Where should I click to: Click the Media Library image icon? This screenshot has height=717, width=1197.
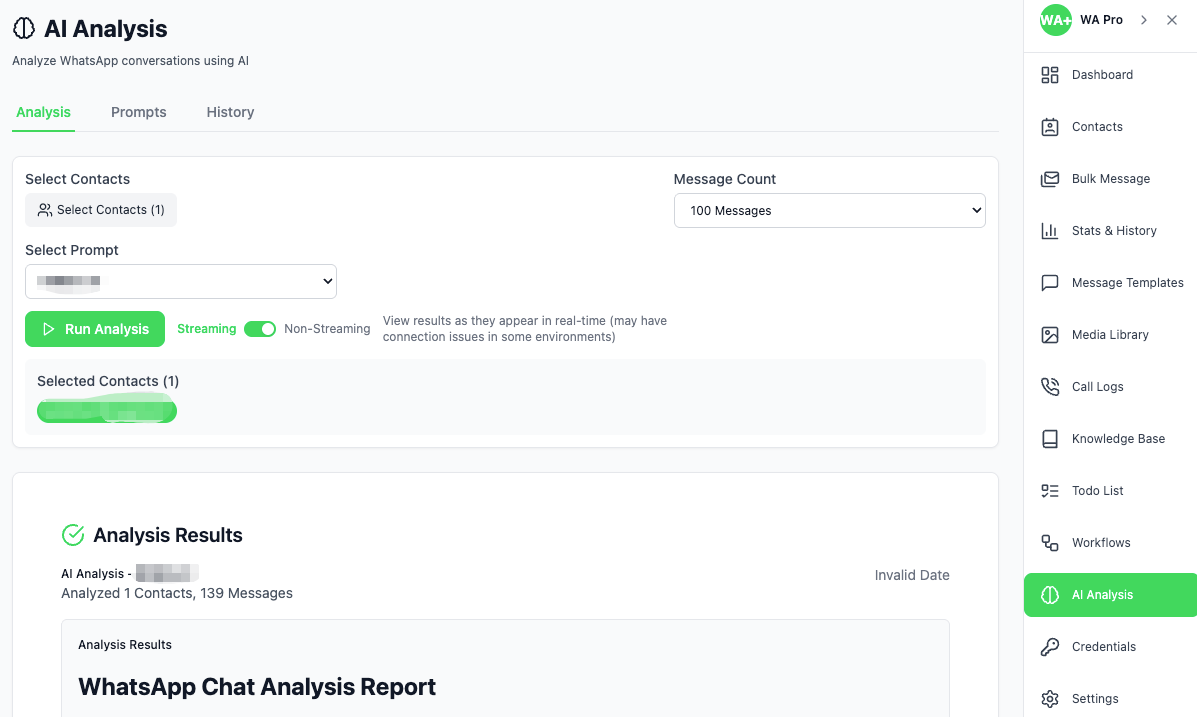click(x=1050, y=334)
